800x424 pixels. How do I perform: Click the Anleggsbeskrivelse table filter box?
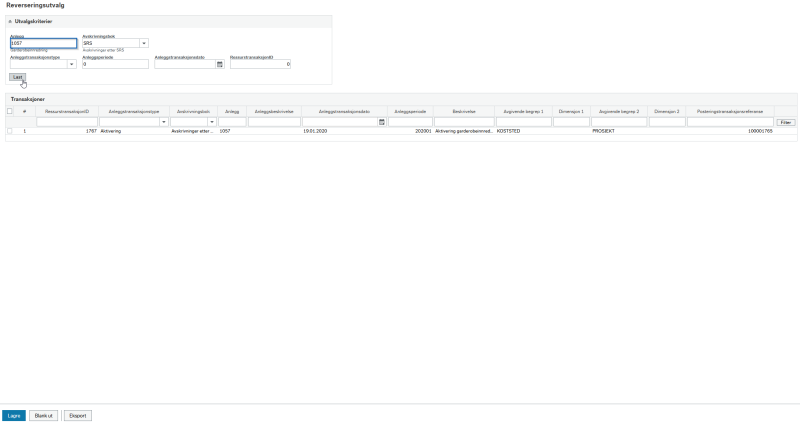pos(274,122)
